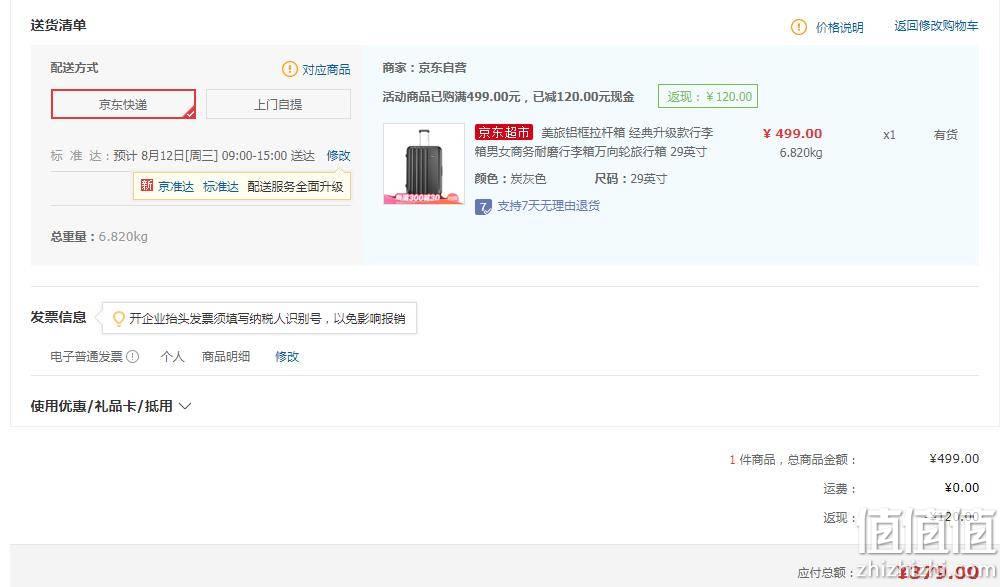Expand 使用优惠/礼品卡/抵用 section
This screenshot has height=587, width=1006.
coord(110,406)
